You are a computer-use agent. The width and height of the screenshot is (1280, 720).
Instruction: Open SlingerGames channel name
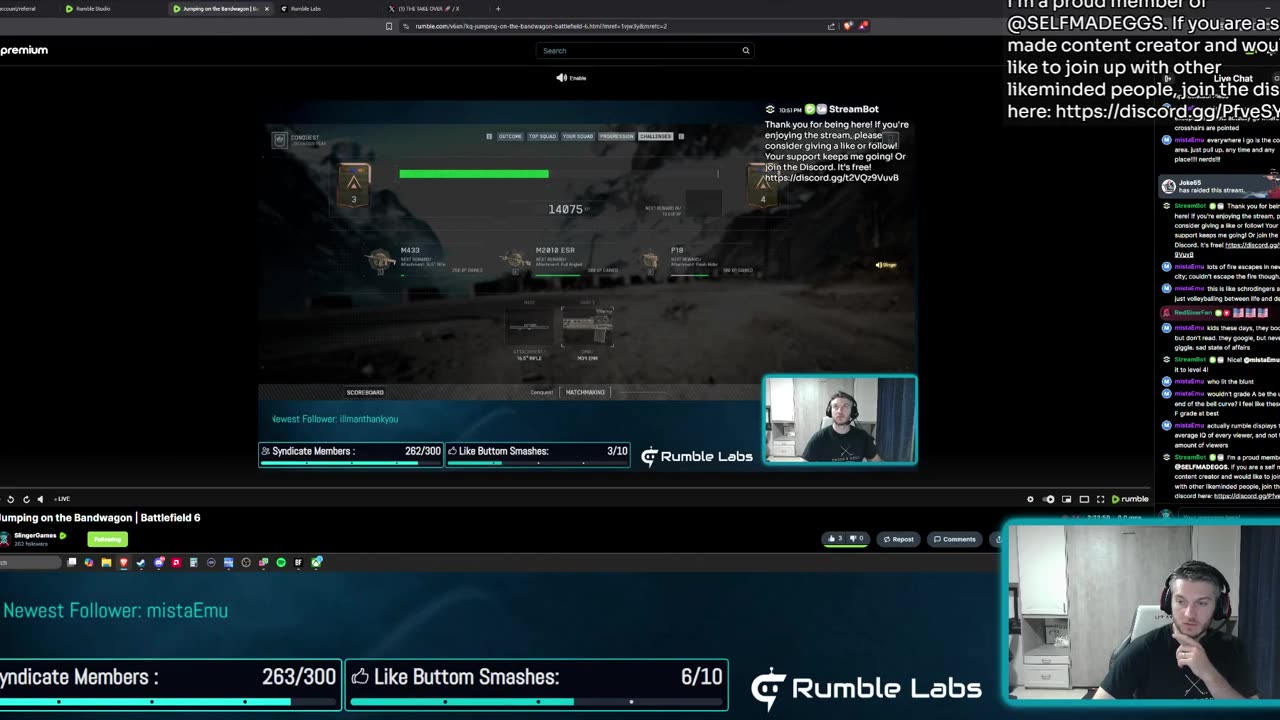pyautogui.click(x=35, y=535)
